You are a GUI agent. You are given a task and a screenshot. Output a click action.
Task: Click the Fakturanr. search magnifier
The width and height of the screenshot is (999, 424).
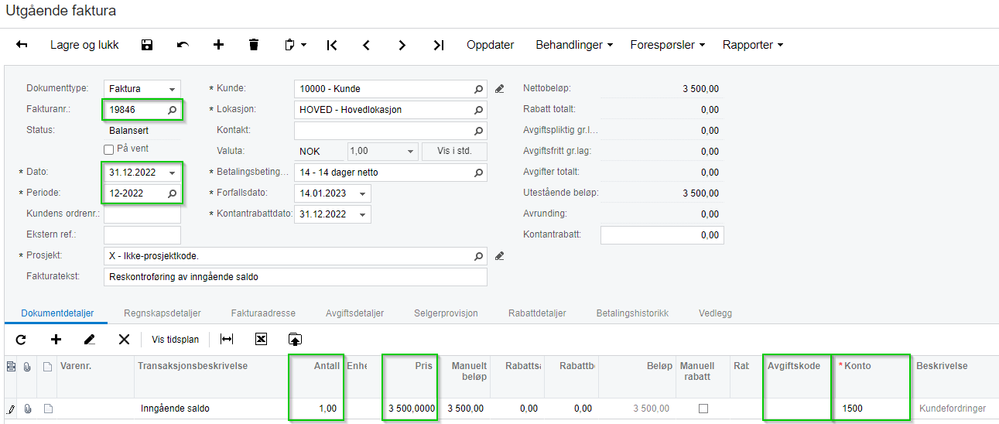(172, 110)
